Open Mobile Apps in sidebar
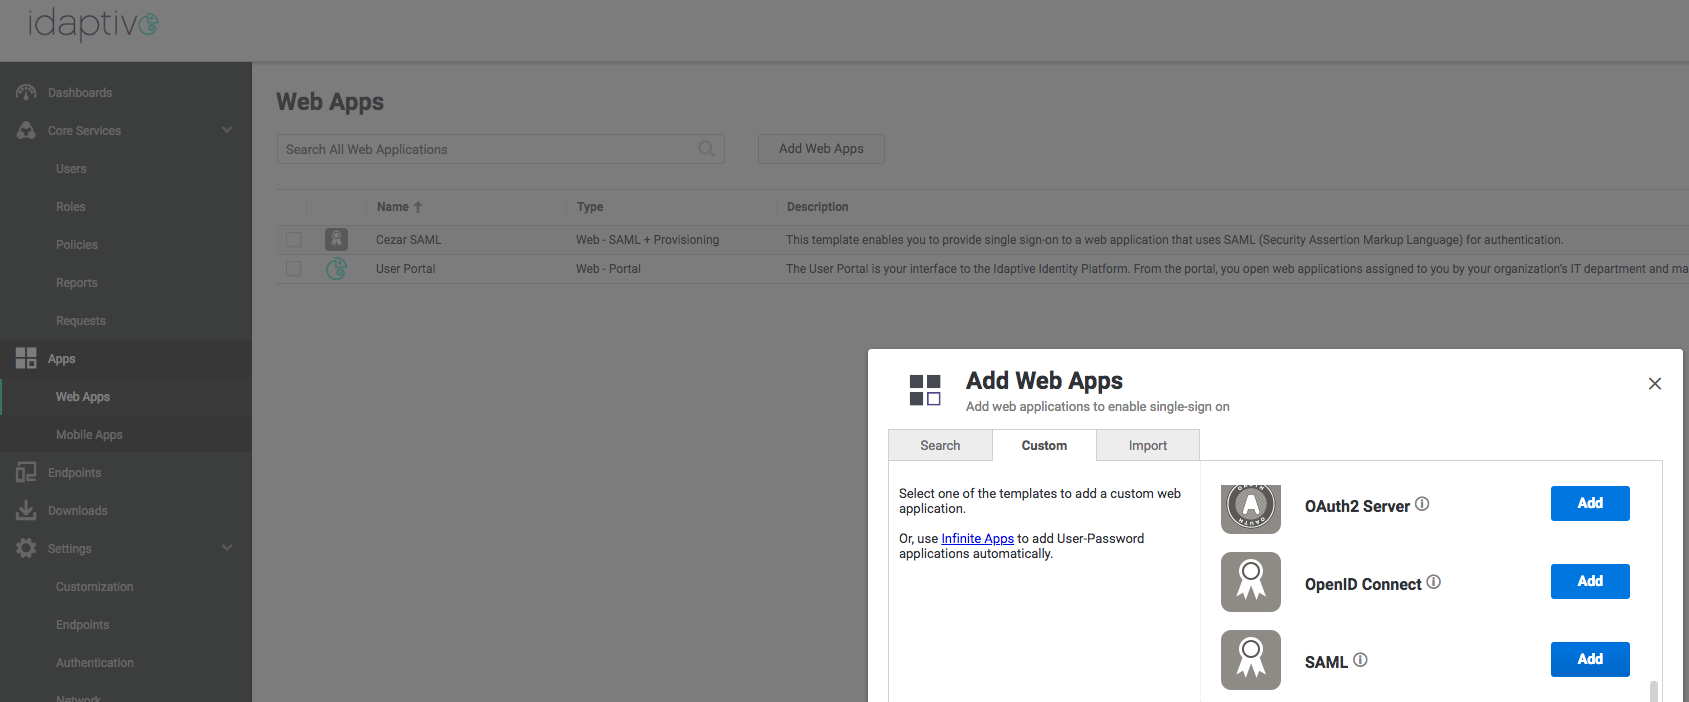This screenshot has height=702, width=1689. pyautogui.click(x=89, y=435)
